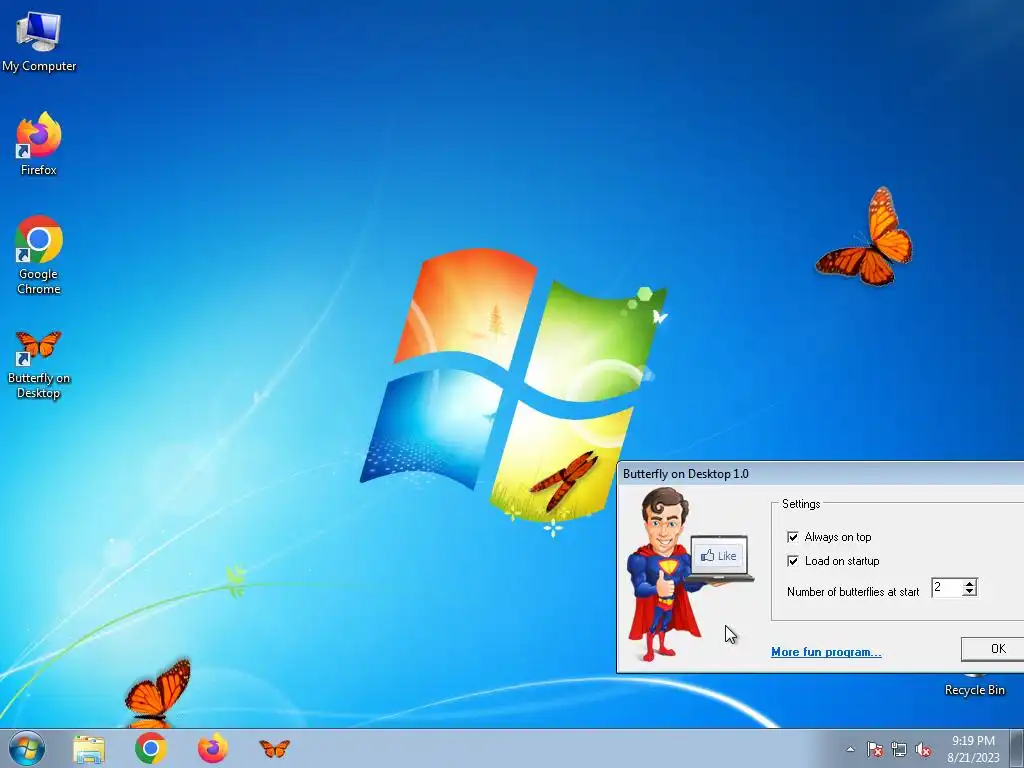Confirm settings with the OK button
1024x768 pixels.
(x=993, y=648)
